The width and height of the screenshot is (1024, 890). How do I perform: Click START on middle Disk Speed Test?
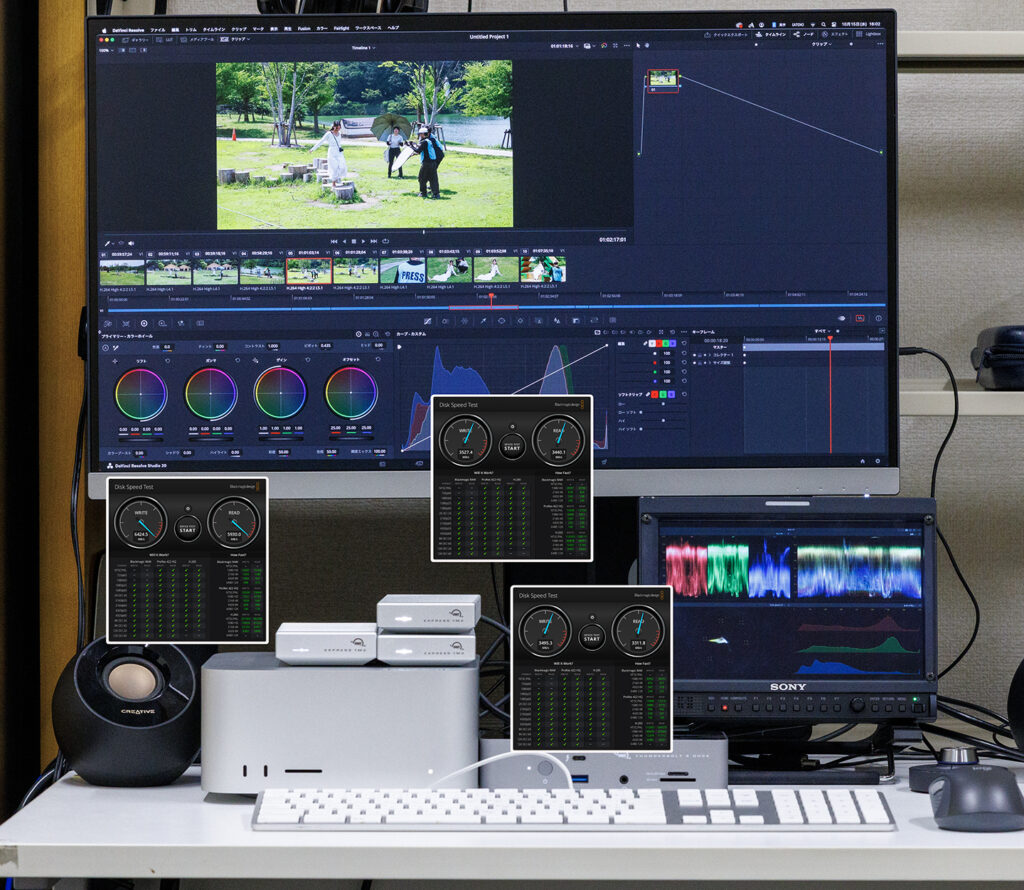pyautogui.click(x=511, y=446)
